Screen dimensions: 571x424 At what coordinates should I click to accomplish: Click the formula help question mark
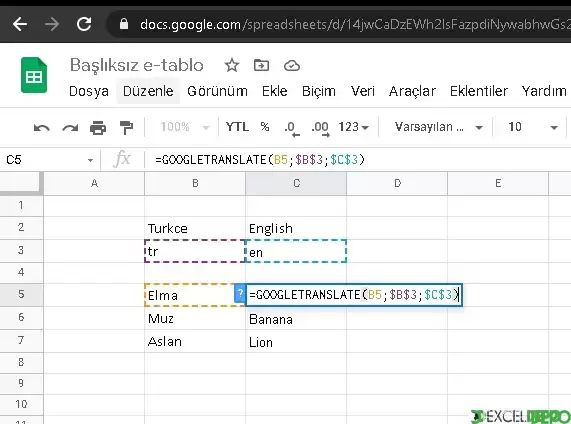tap(240, 294)
